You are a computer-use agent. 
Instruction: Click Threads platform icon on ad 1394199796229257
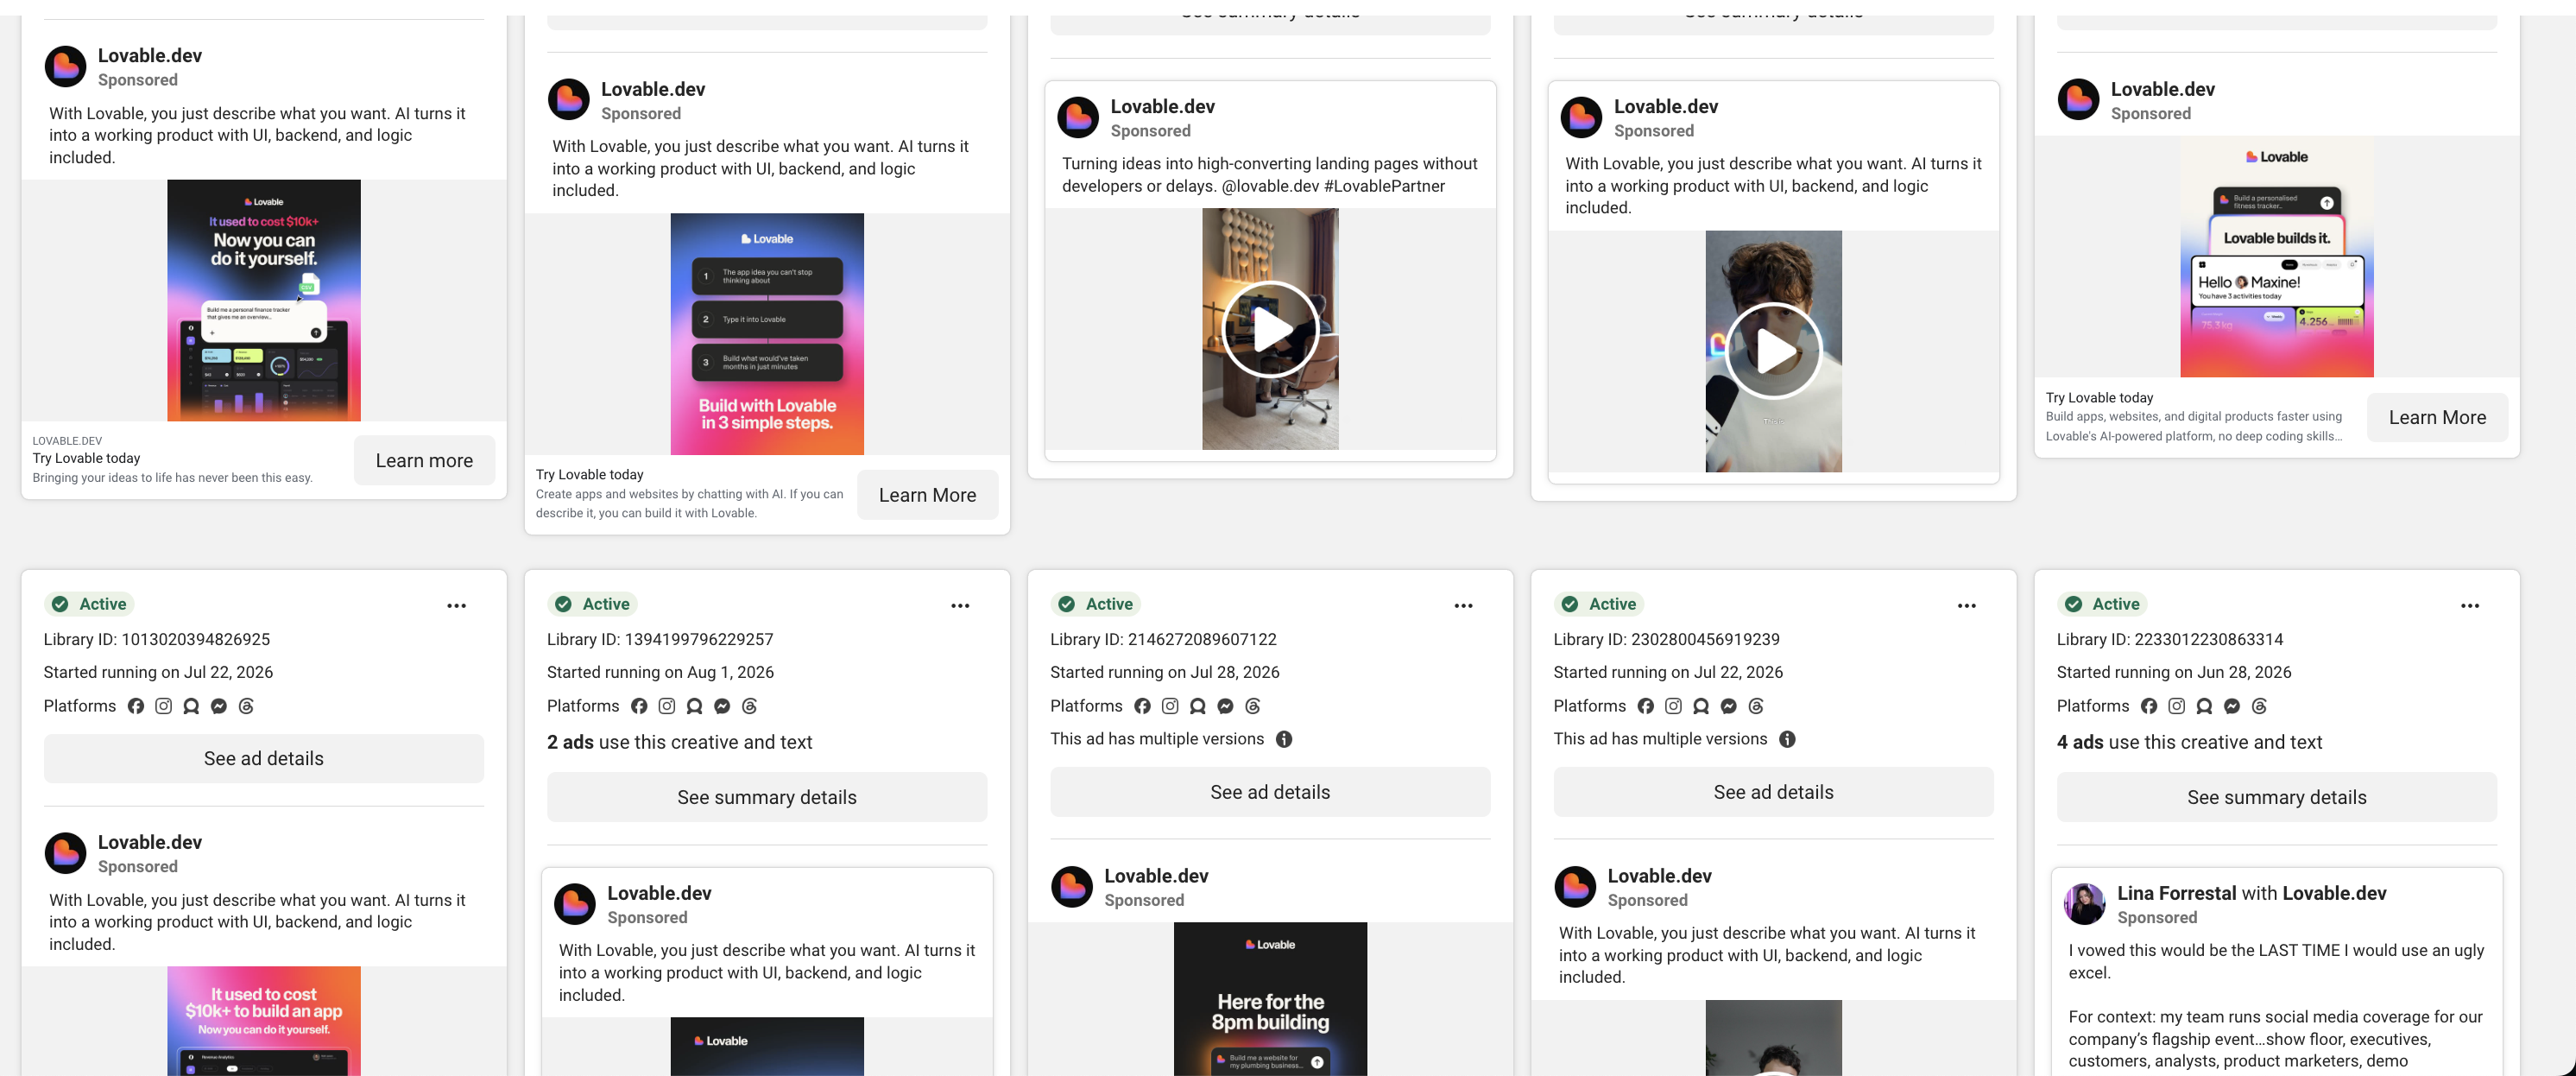(750, 706)
